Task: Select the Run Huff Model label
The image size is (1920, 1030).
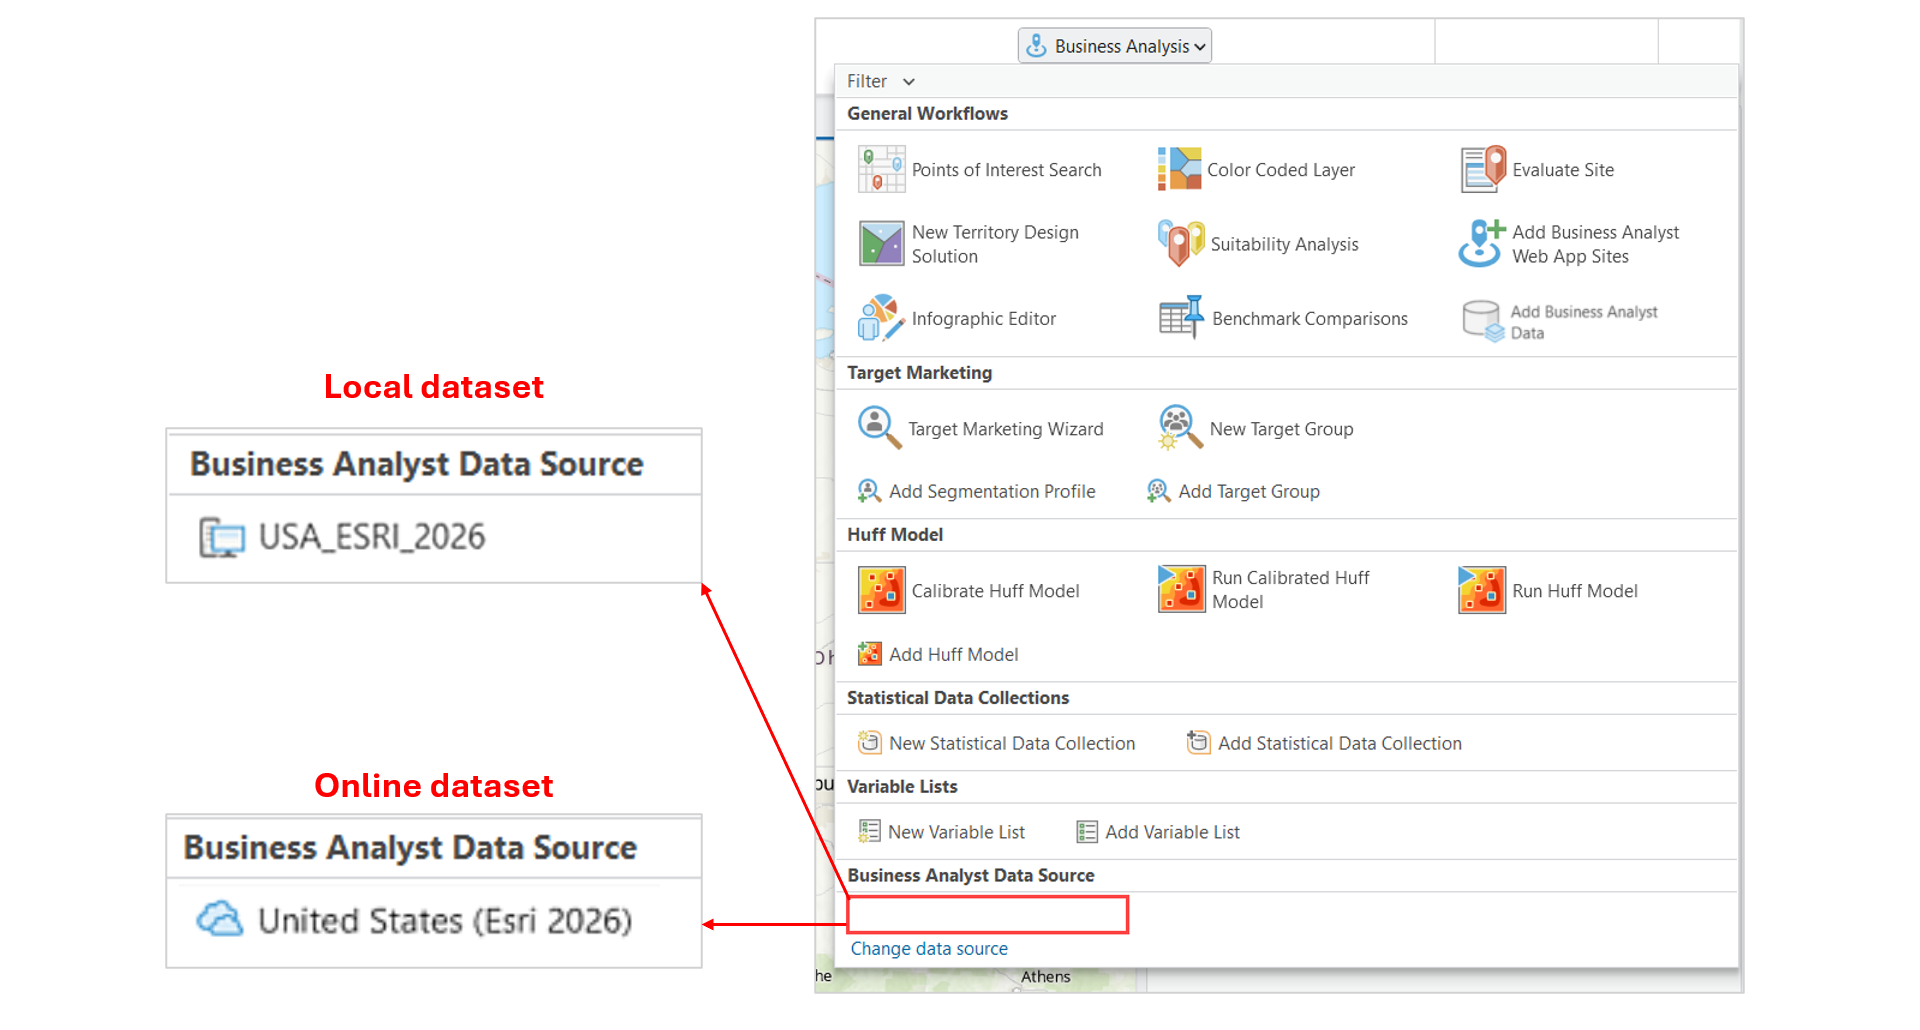Action: pos(1575,591)
